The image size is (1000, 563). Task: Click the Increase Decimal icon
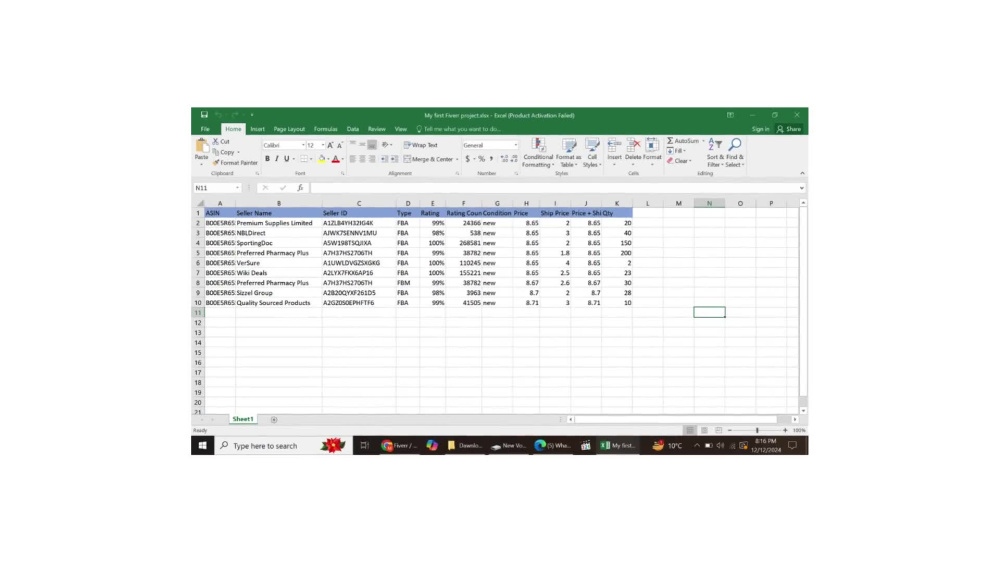[x=504, y=159]
